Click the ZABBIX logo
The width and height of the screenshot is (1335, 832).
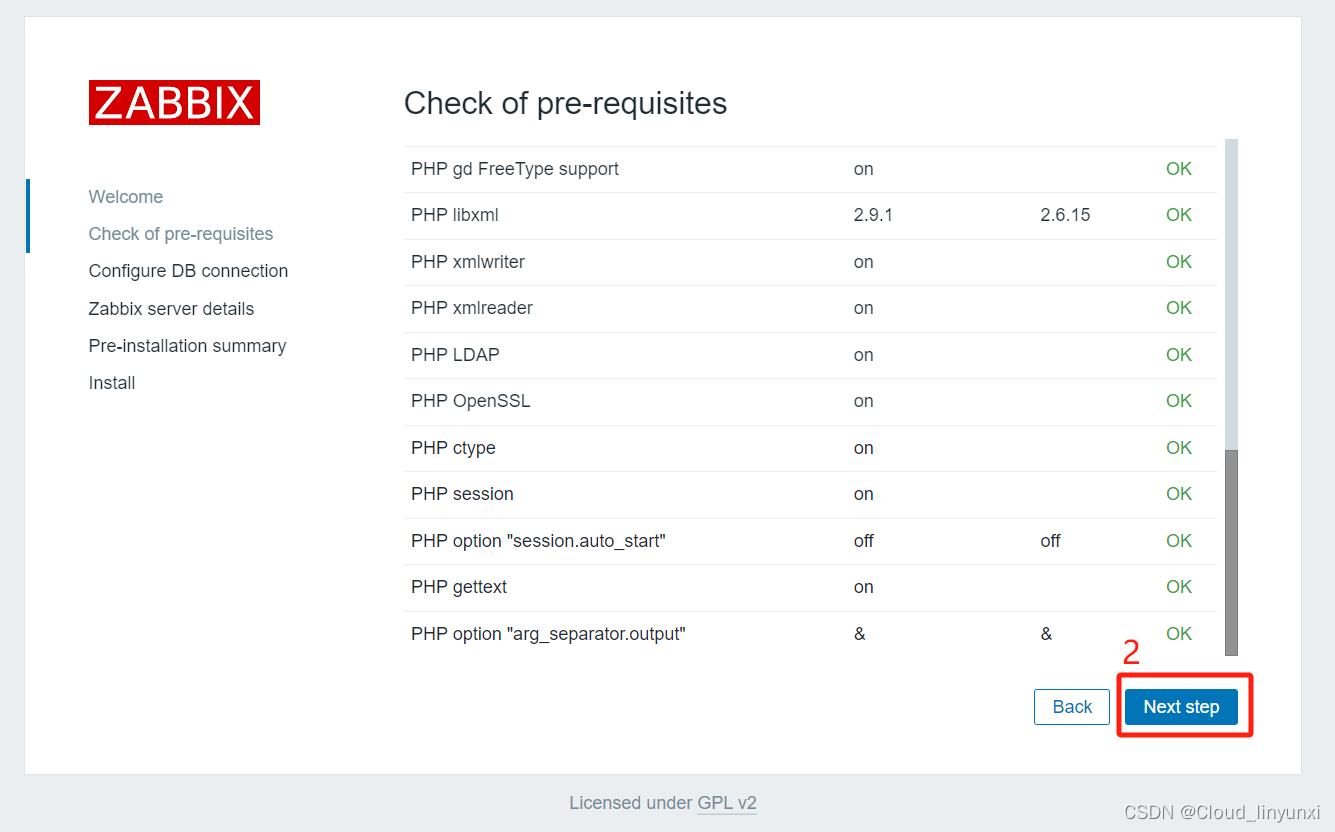174,103
